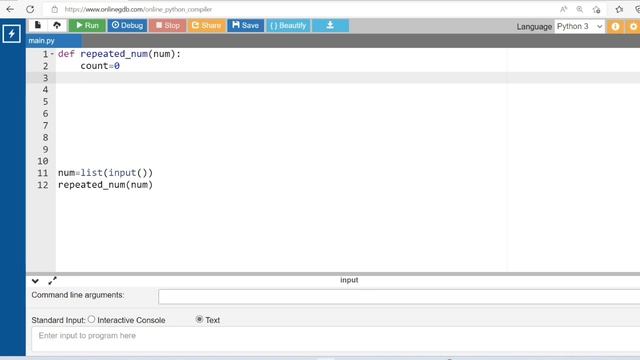This screenshot has width=640, height=360.
Task: Select the Interactive Console radio button
Action: [91, 320]
